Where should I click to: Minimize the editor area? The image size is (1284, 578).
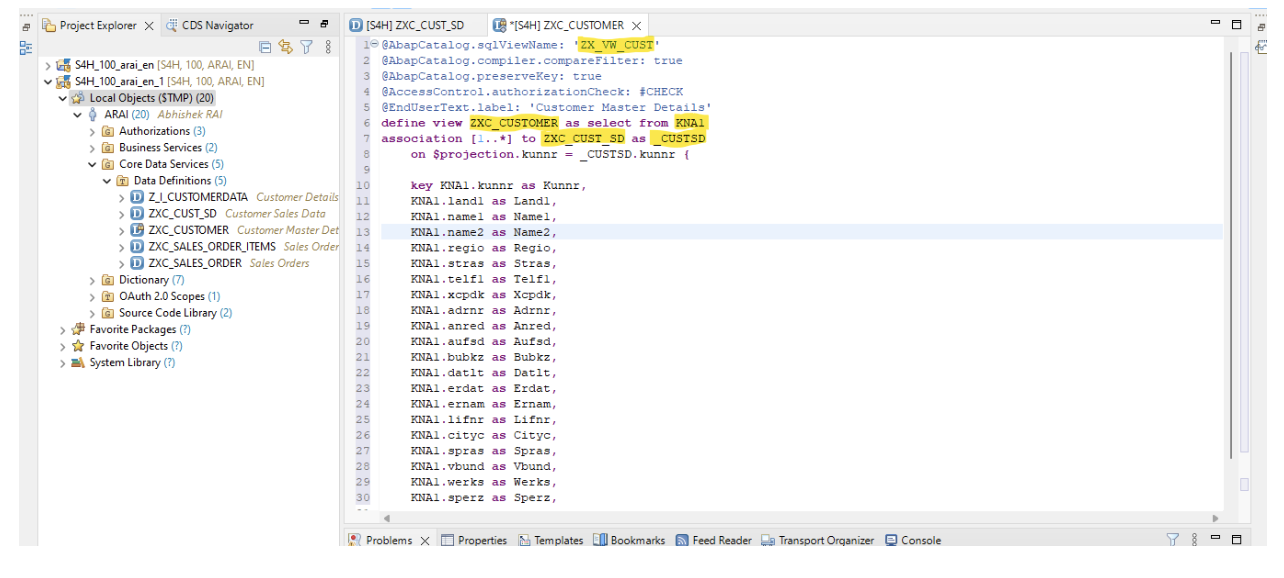coord(1216,24)
